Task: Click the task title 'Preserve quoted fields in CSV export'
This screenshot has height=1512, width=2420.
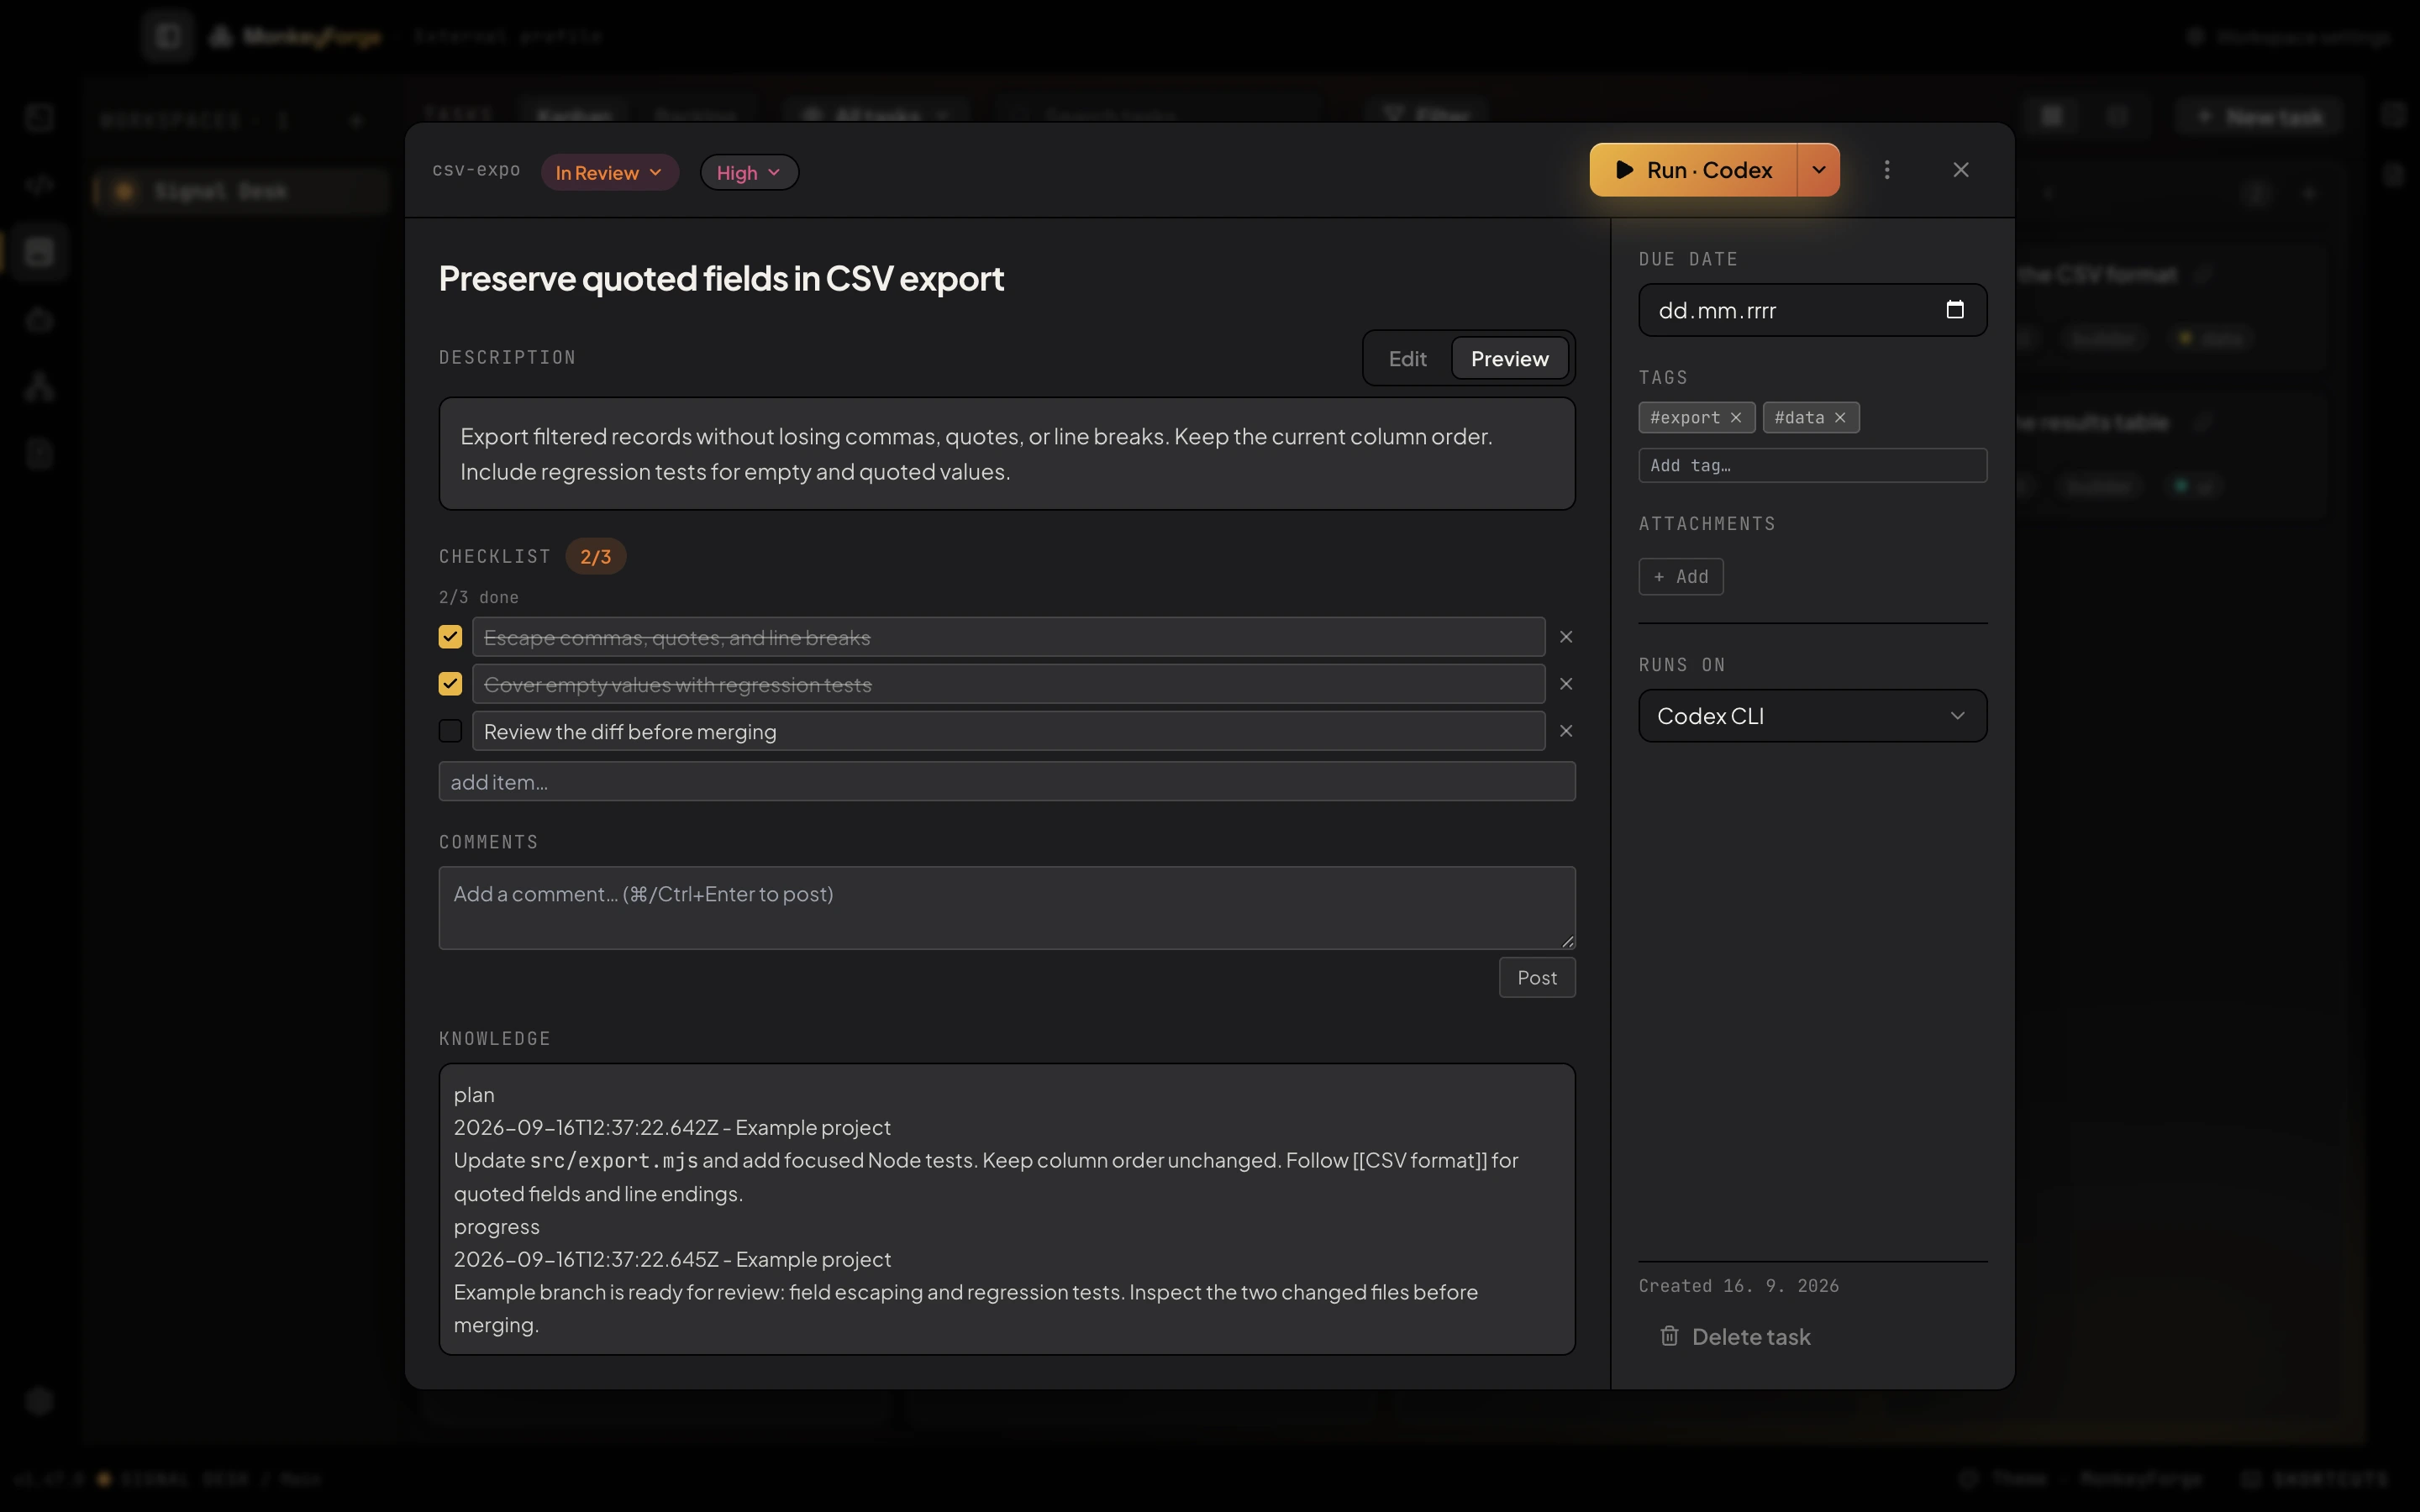Action: tap(721, 278)
